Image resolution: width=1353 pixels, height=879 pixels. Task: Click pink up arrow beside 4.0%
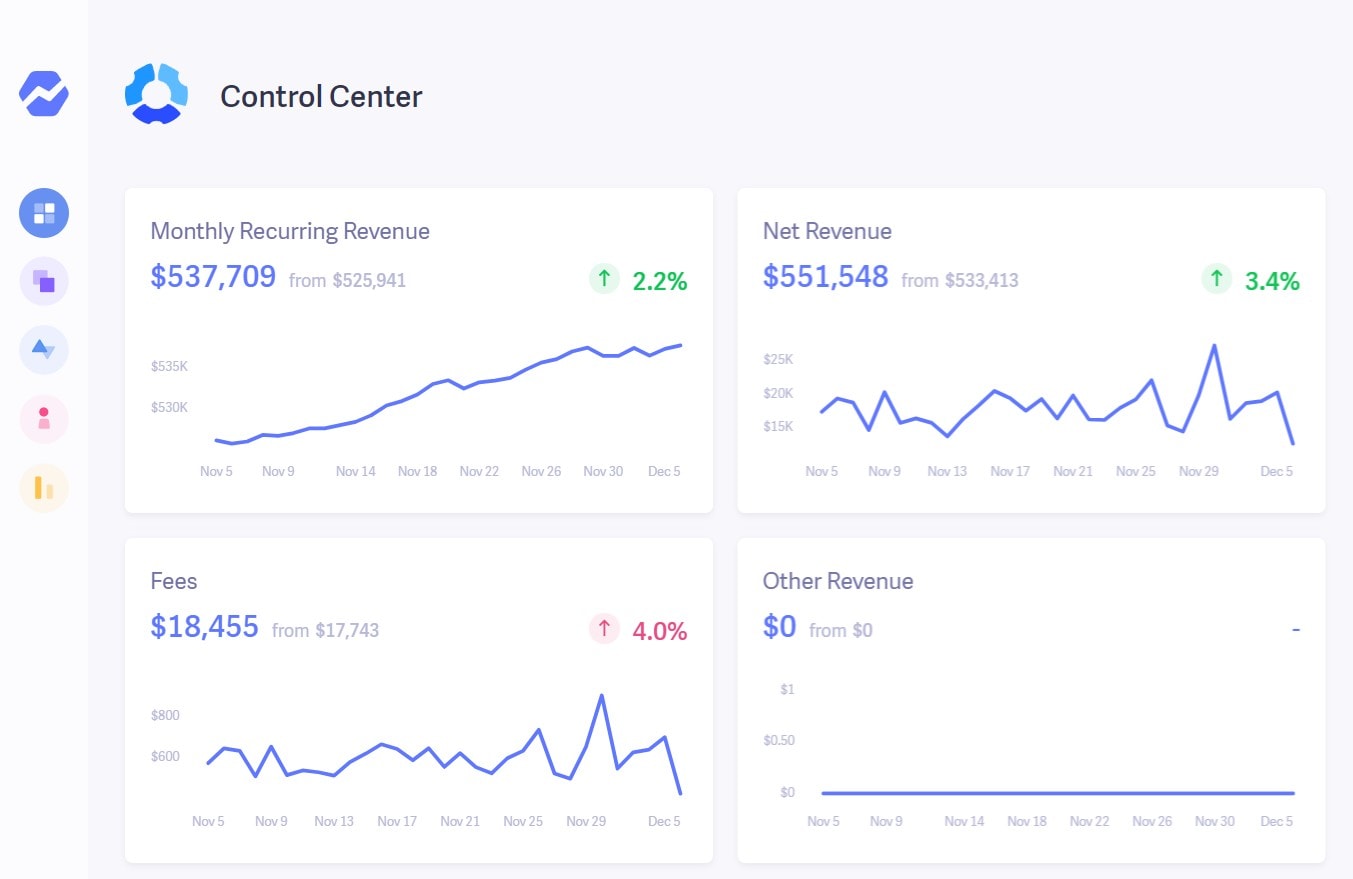(x=604, y=629)
